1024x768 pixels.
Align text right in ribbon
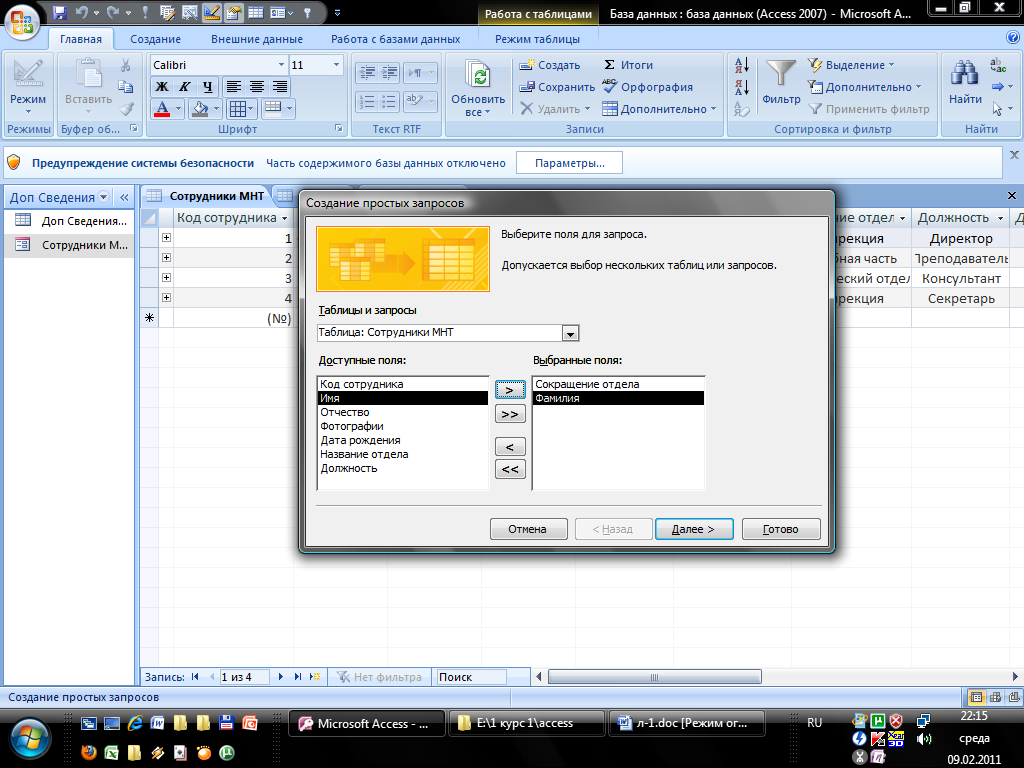280,87
